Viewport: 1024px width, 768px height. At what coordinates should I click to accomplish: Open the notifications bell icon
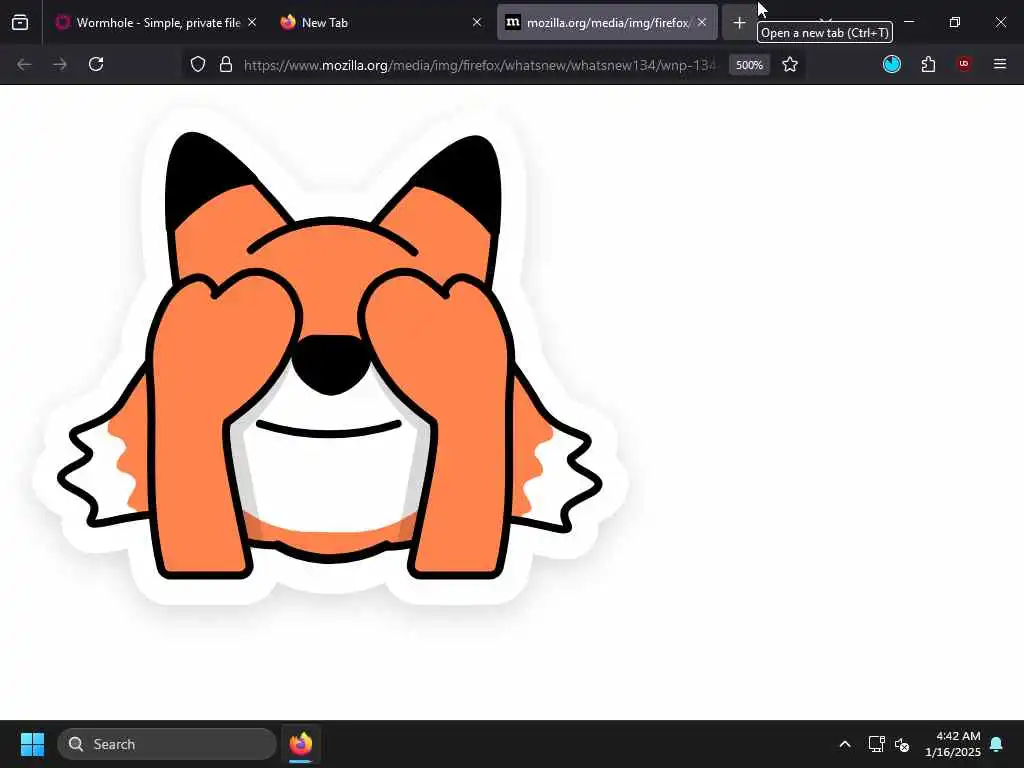pos(997,744)
